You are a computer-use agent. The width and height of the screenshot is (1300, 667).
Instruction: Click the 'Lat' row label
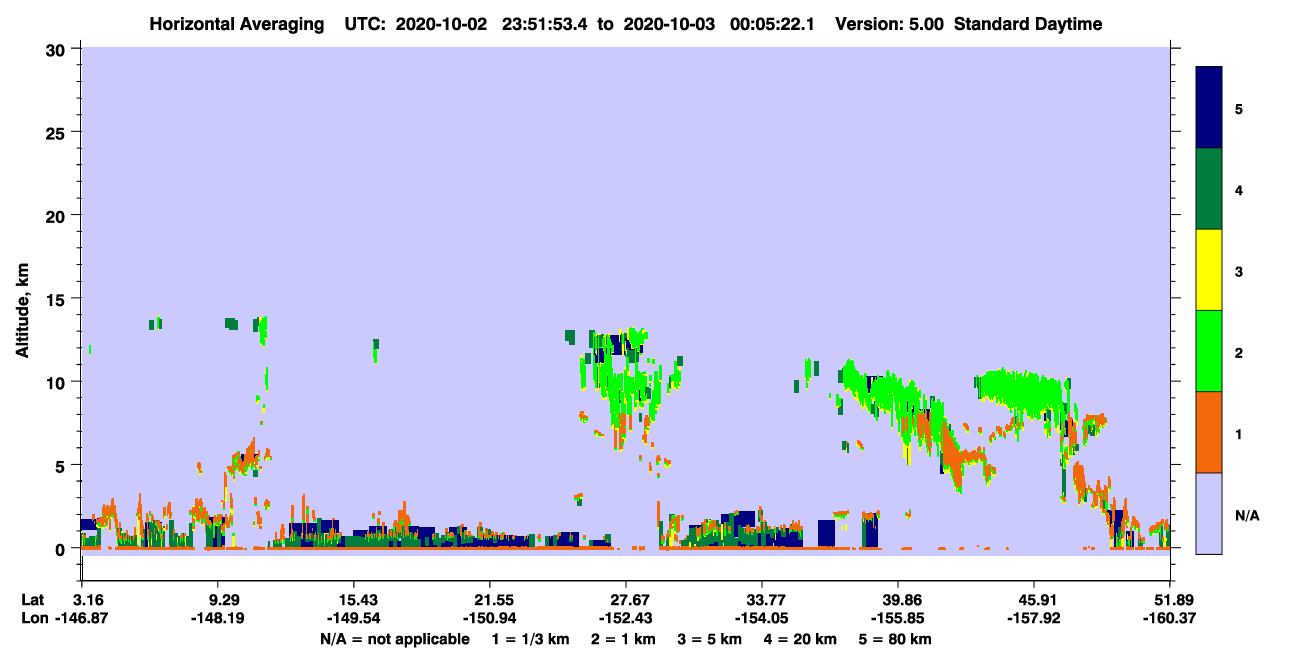[x=33, y=600]
